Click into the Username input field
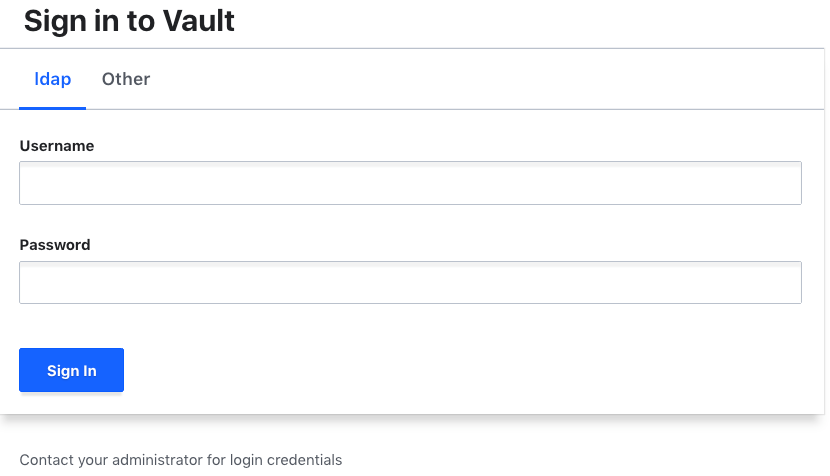The height and width of the screenshot is (476, 830). click(x=410, y=183)
